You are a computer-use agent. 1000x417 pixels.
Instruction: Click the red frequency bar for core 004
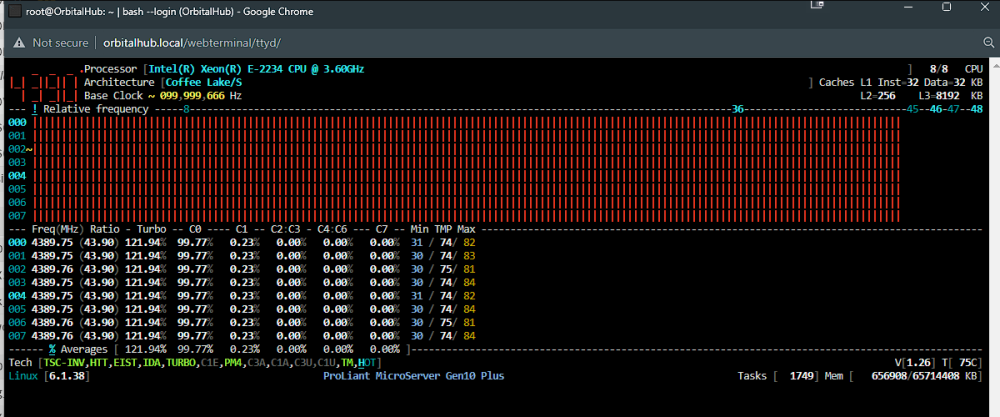[466, 176]
